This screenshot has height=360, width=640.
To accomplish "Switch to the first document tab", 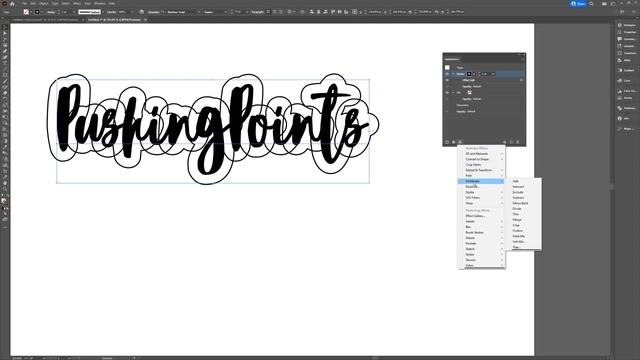I will pos(46,20).
